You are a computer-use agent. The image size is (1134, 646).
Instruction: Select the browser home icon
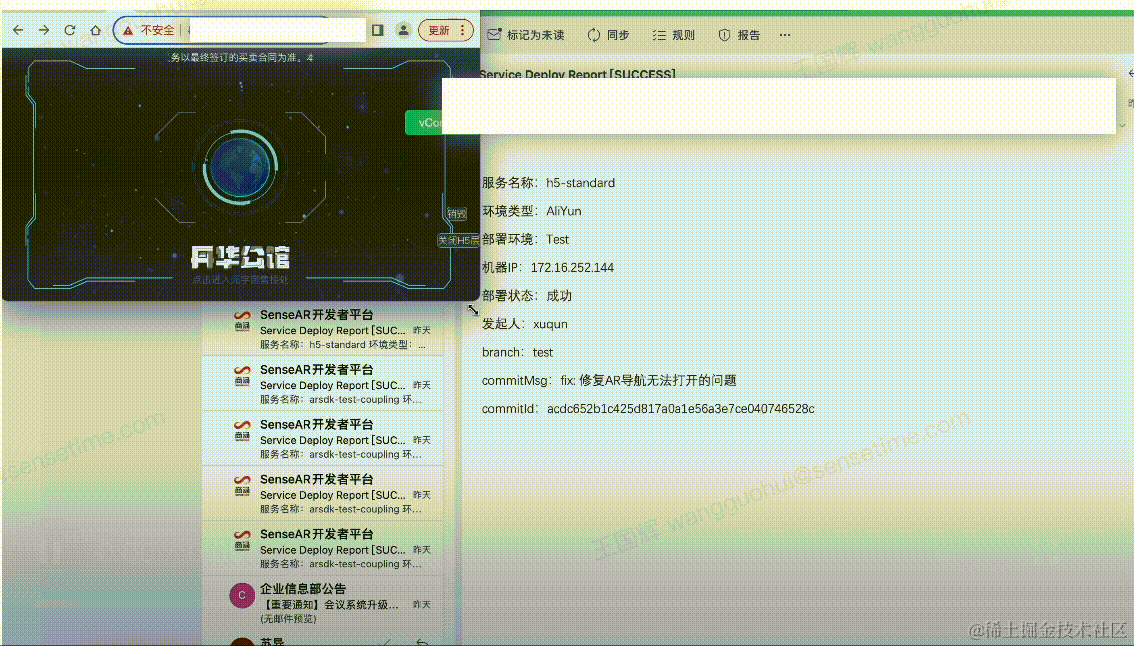click(94, 30)
